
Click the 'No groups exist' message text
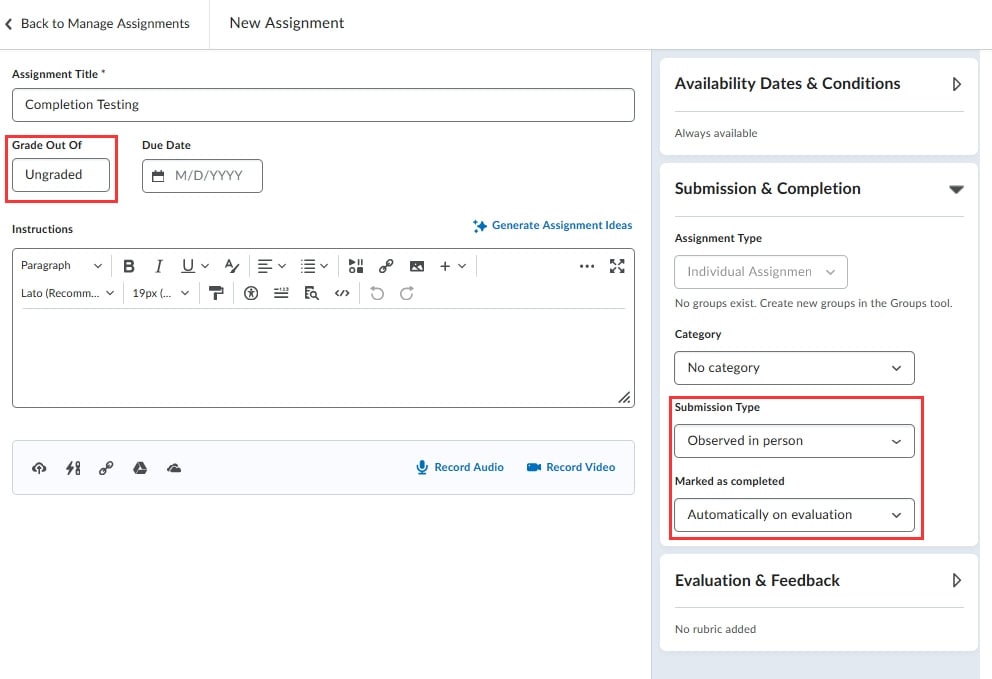(813, 303)
